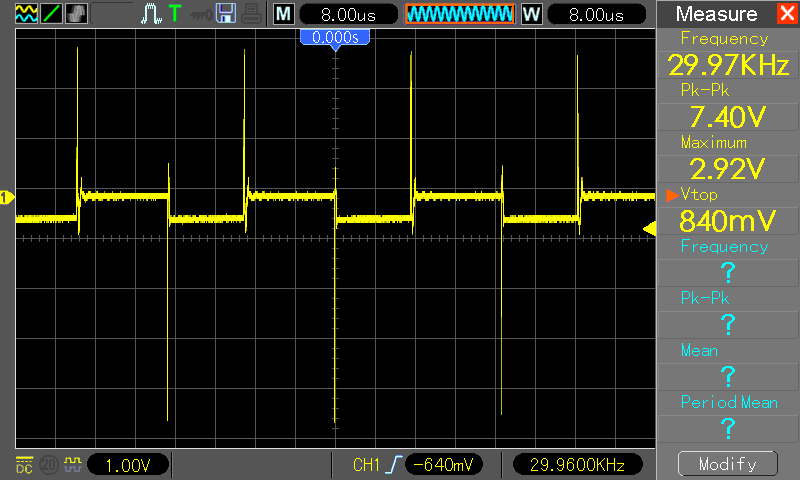Screen dimensions: 800x480
Task: Click the DC coupling icon
Action: coord(24,464)
